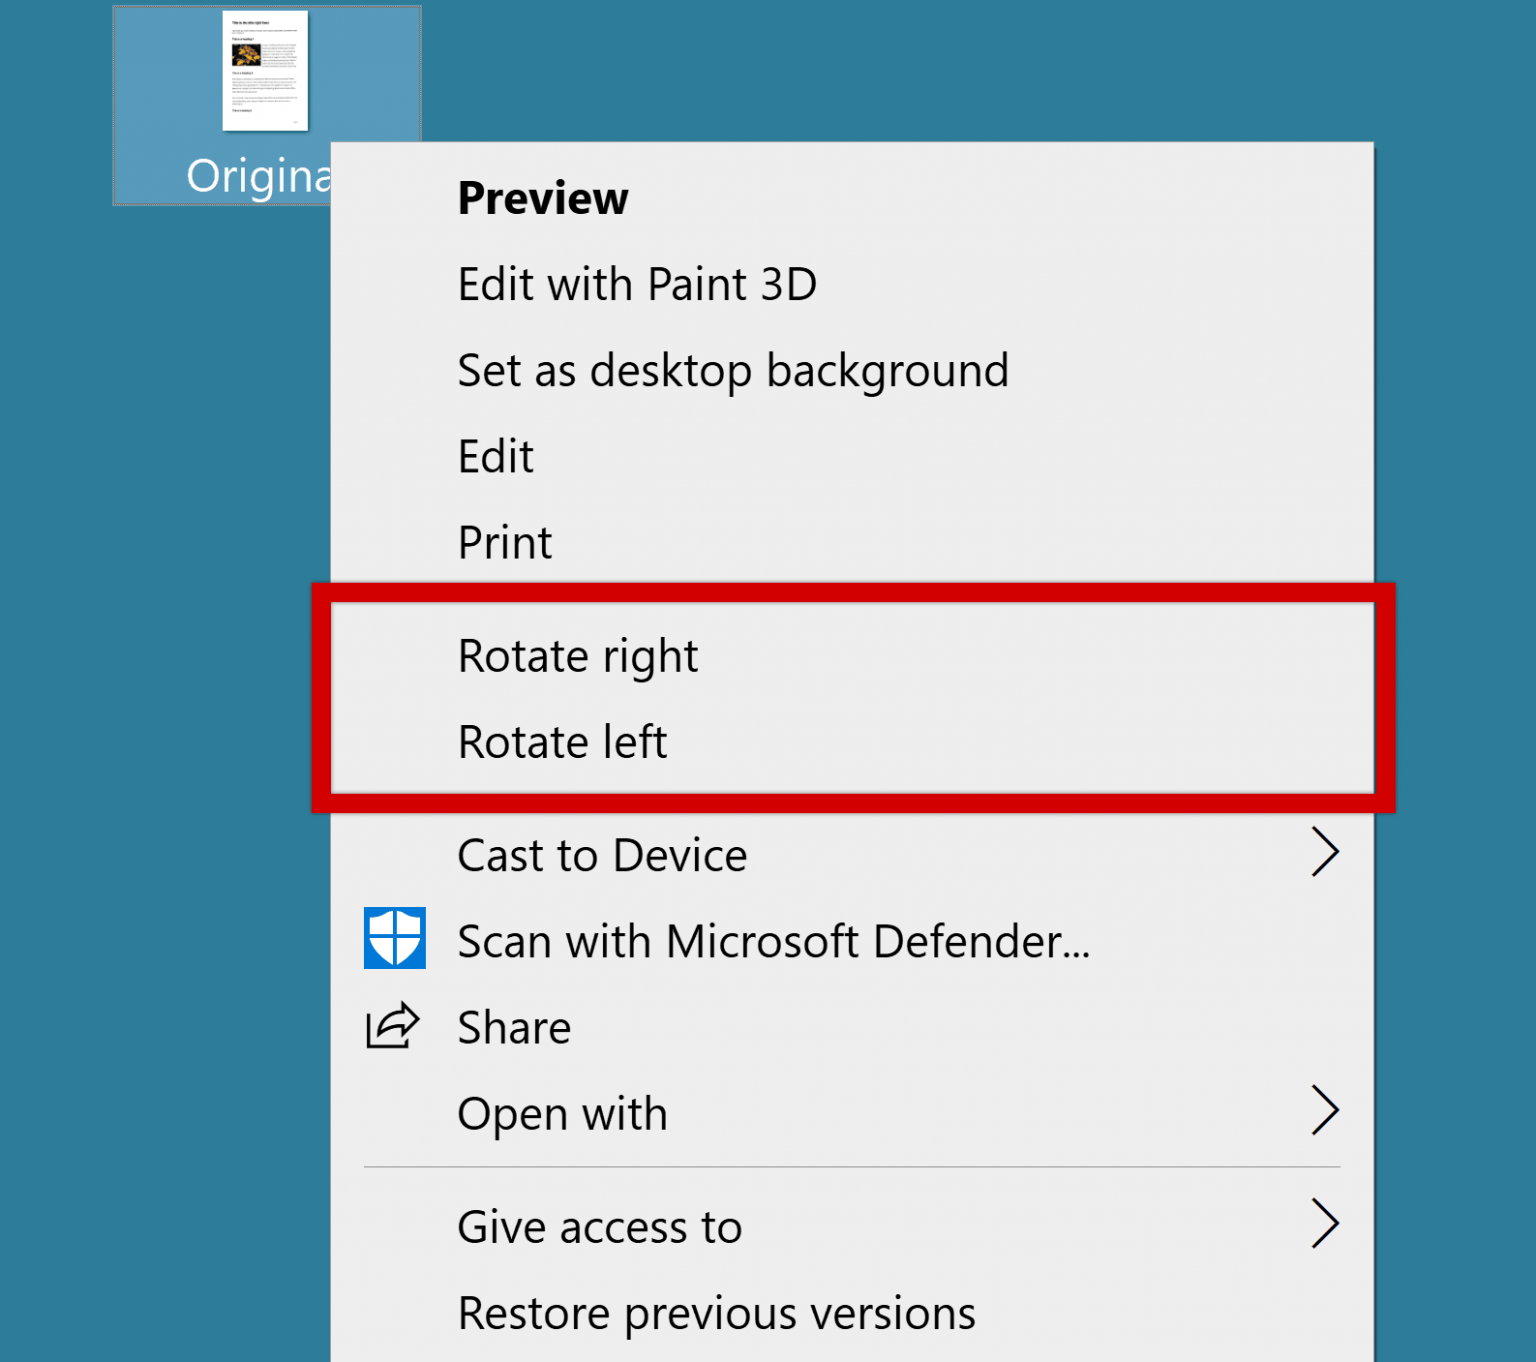
Task: Click the Open with chevron arrow
Action: pyautogui.click(x=1327, y=1110)
